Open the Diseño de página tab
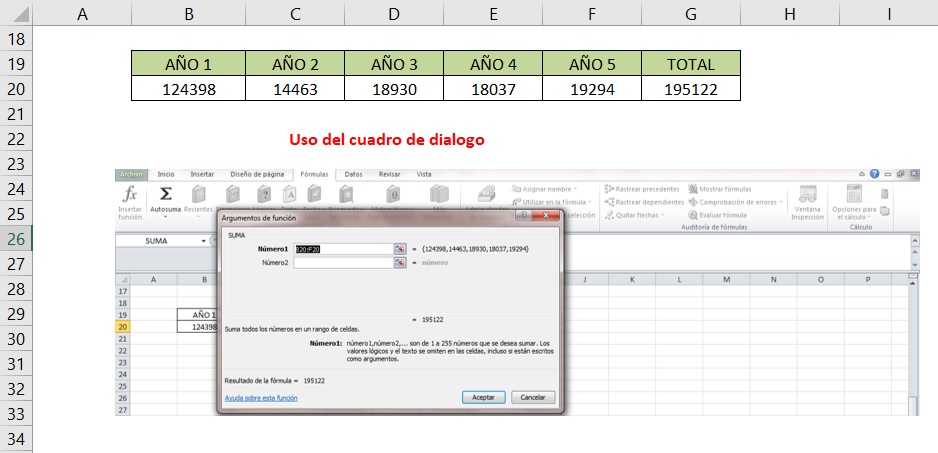 coord(254,174)
